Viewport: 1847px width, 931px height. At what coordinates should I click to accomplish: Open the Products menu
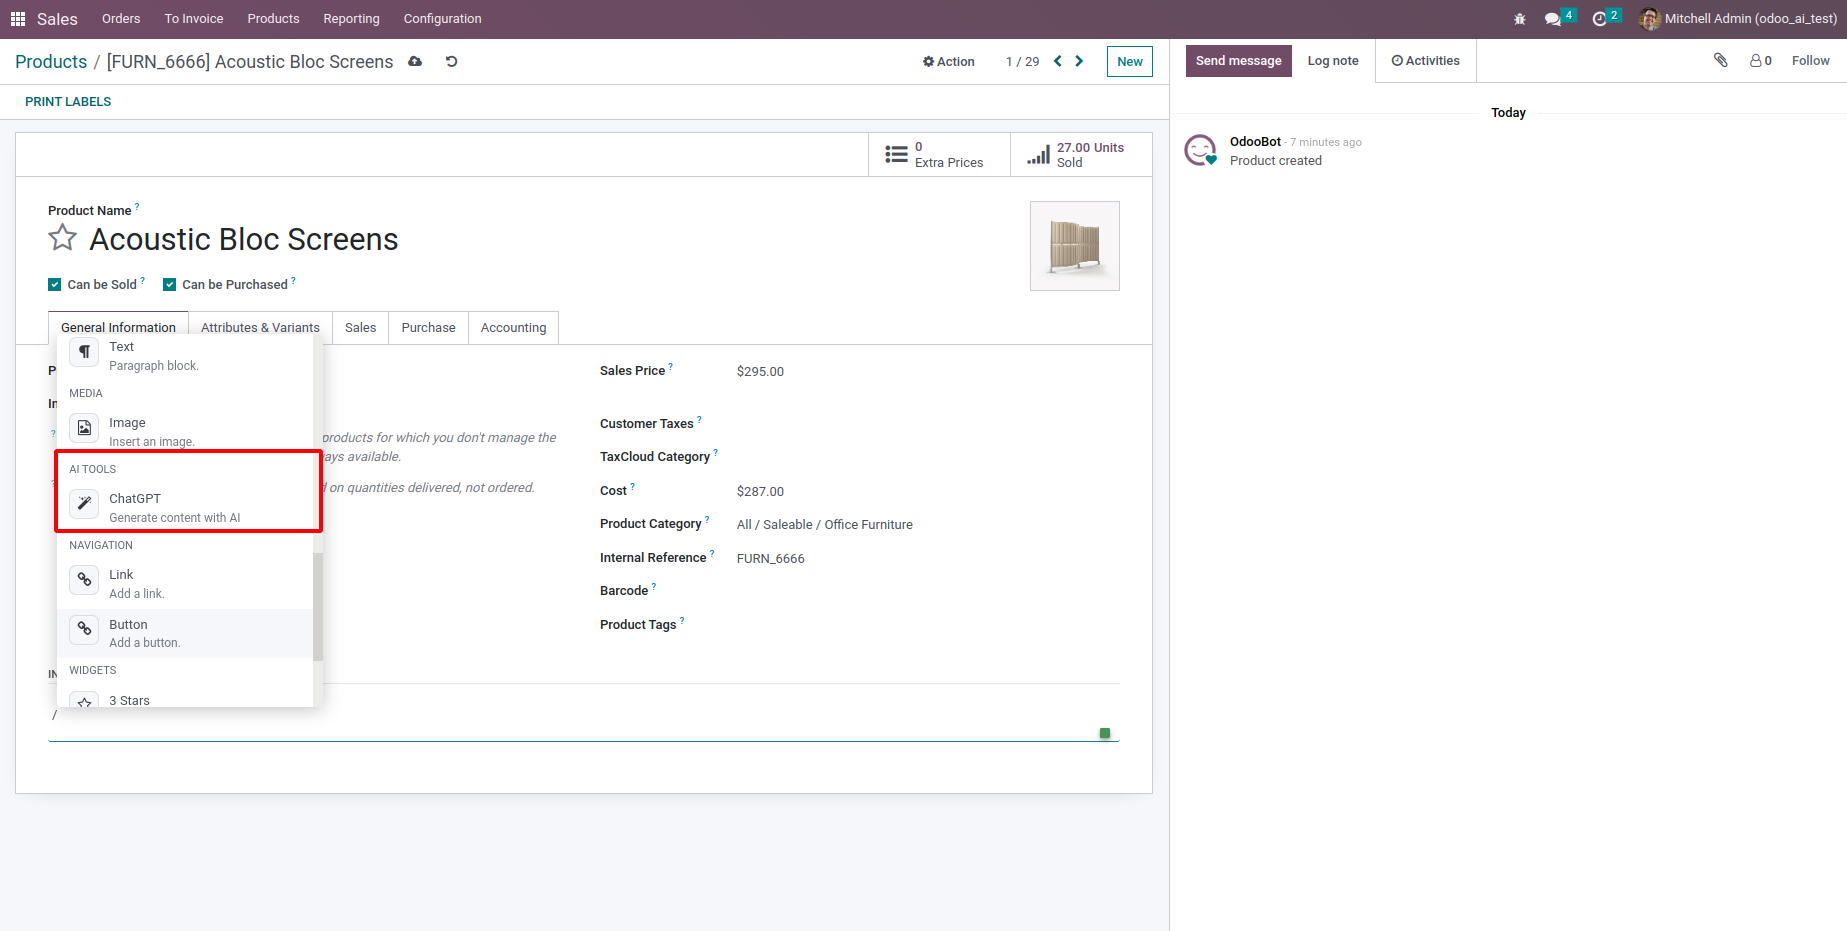(273, 19)
